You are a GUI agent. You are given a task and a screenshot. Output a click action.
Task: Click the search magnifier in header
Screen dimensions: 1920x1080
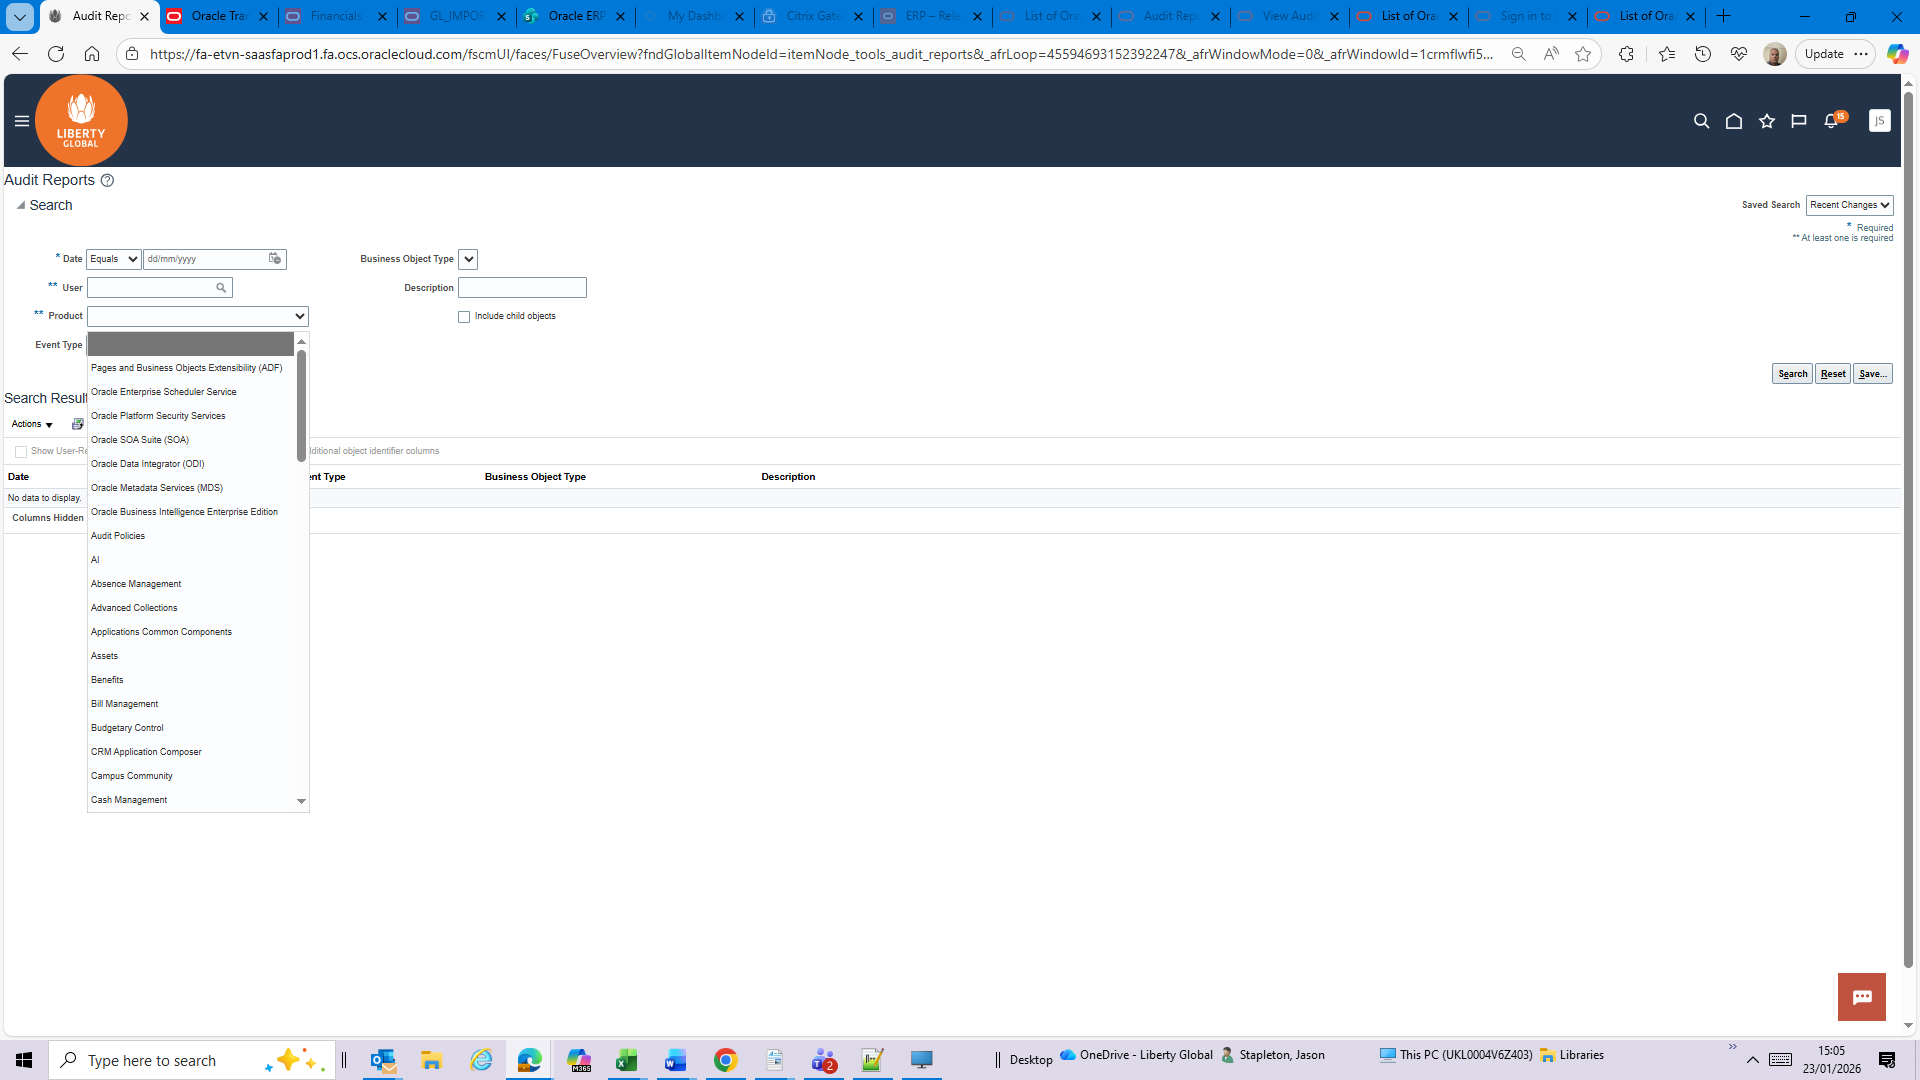(1701, 121)
